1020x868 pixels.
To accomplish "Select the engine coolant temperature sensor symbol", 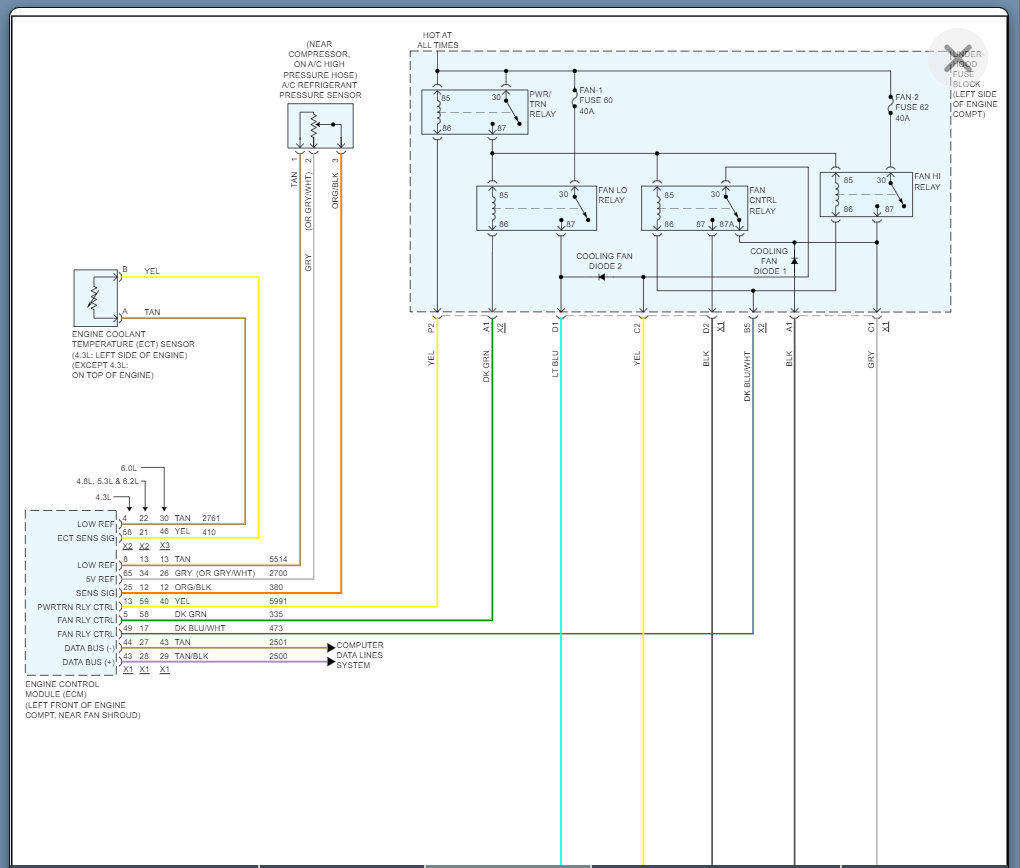I will [97, 296].
